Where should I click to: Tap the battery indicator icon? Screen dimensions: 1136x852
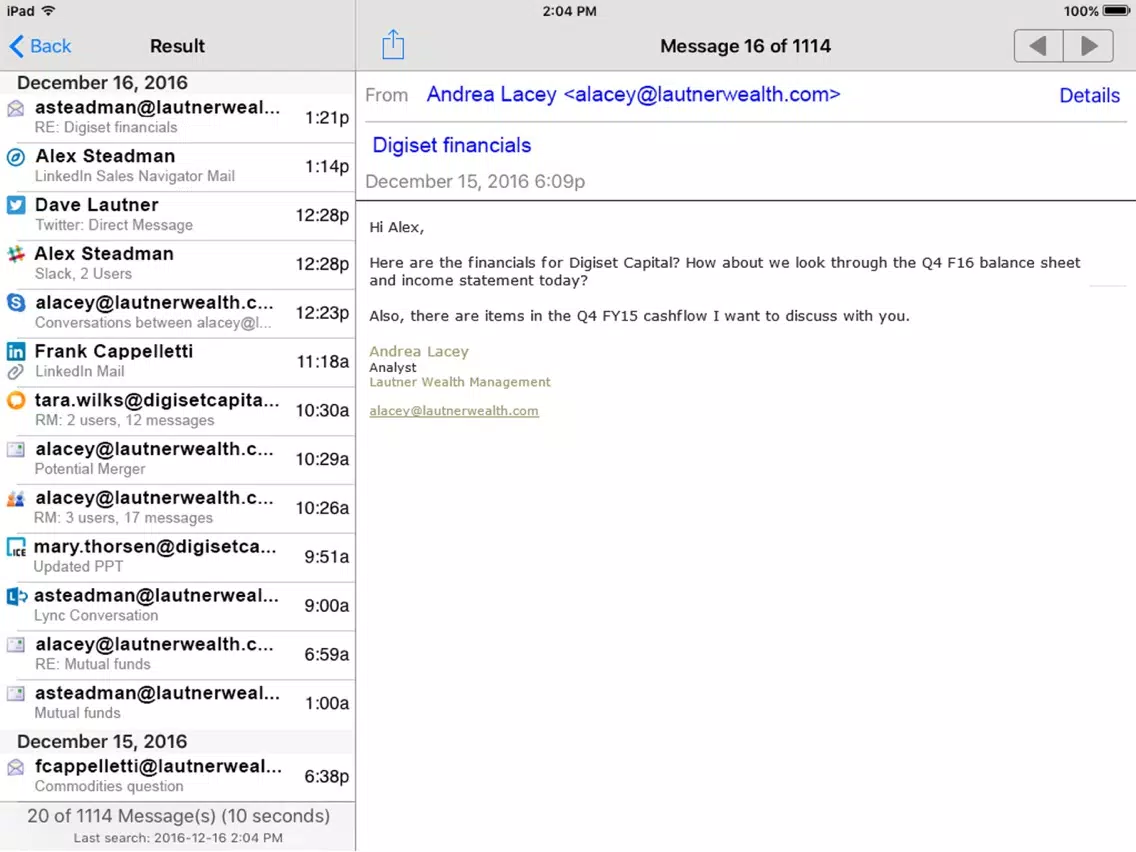point(1116,11)
